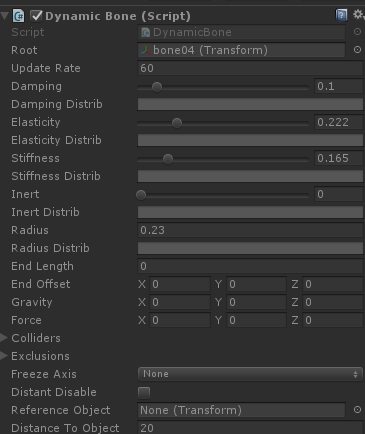Select the Gravity Y value field
365x434 pixels.
[256, 302]
